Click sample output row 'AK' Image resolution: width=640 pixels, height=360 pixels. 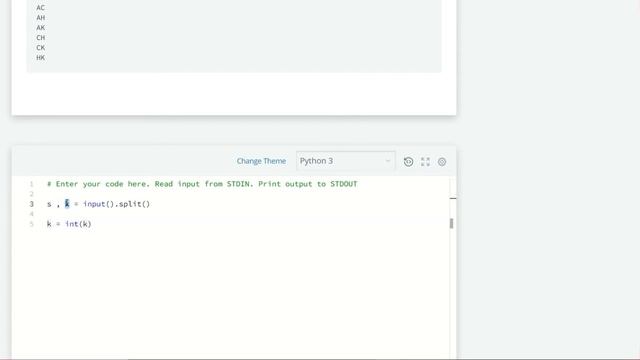point(40,28)
